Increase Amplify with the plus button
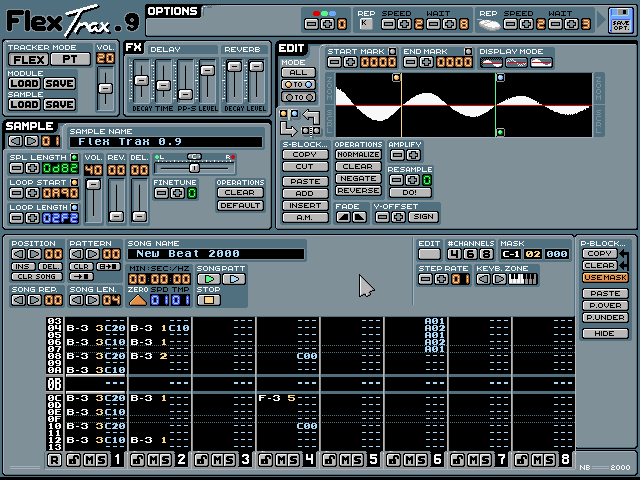 pyautogui.click(x=413, y=155)
